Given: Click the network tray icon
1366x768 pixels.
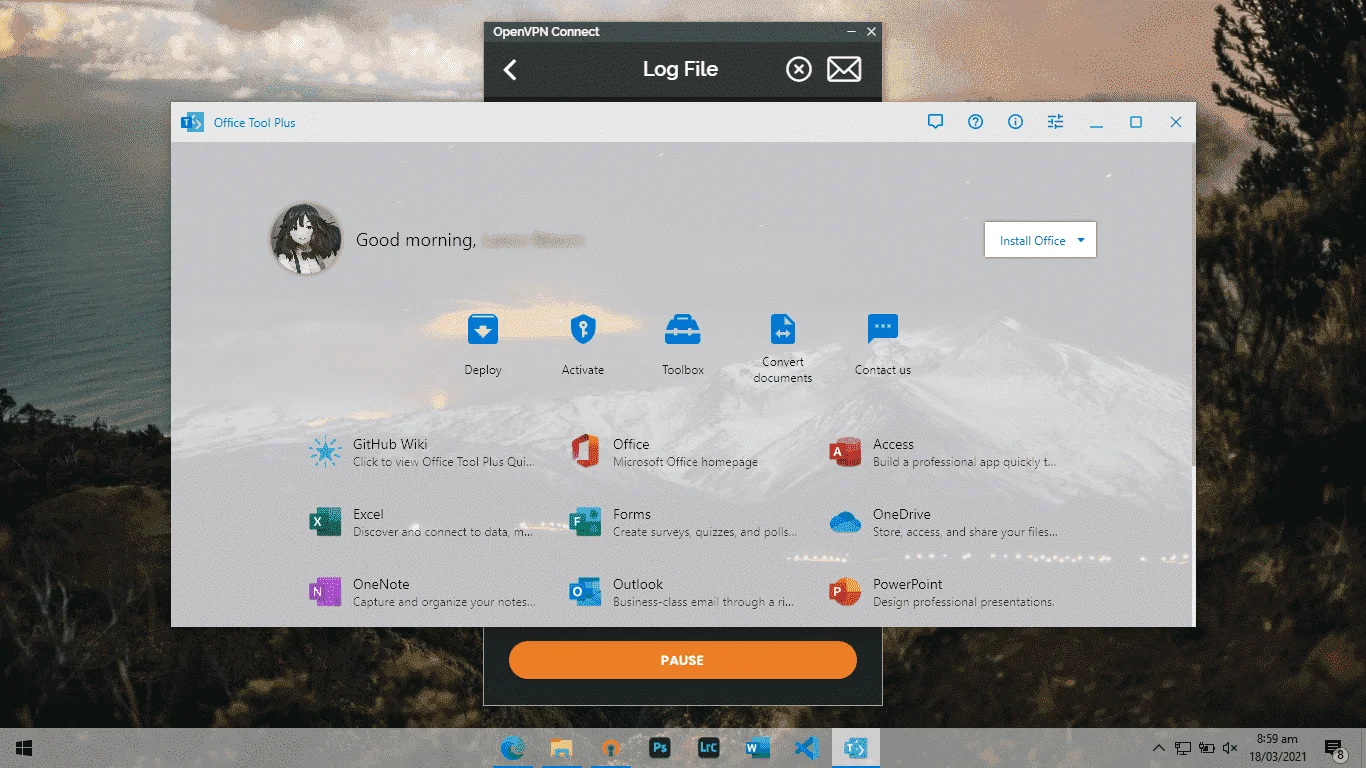Looking at the screenshot, I should click(x=1183, y=748).
